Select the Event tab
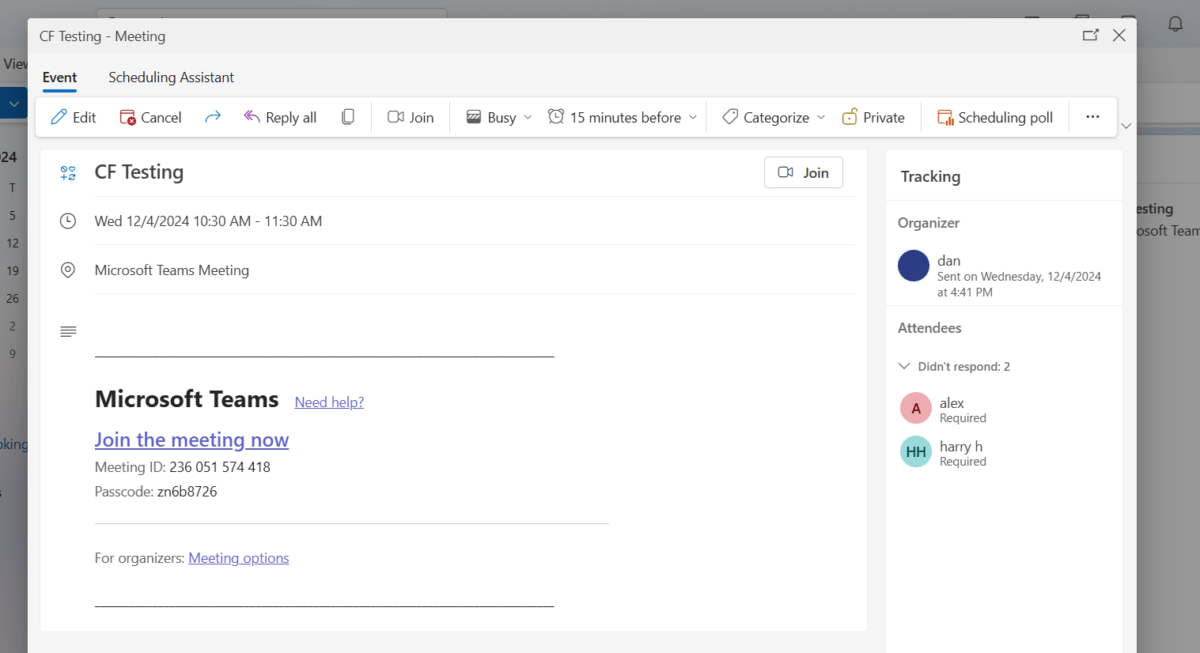The image size is (1200, 653). pos(60,77)
